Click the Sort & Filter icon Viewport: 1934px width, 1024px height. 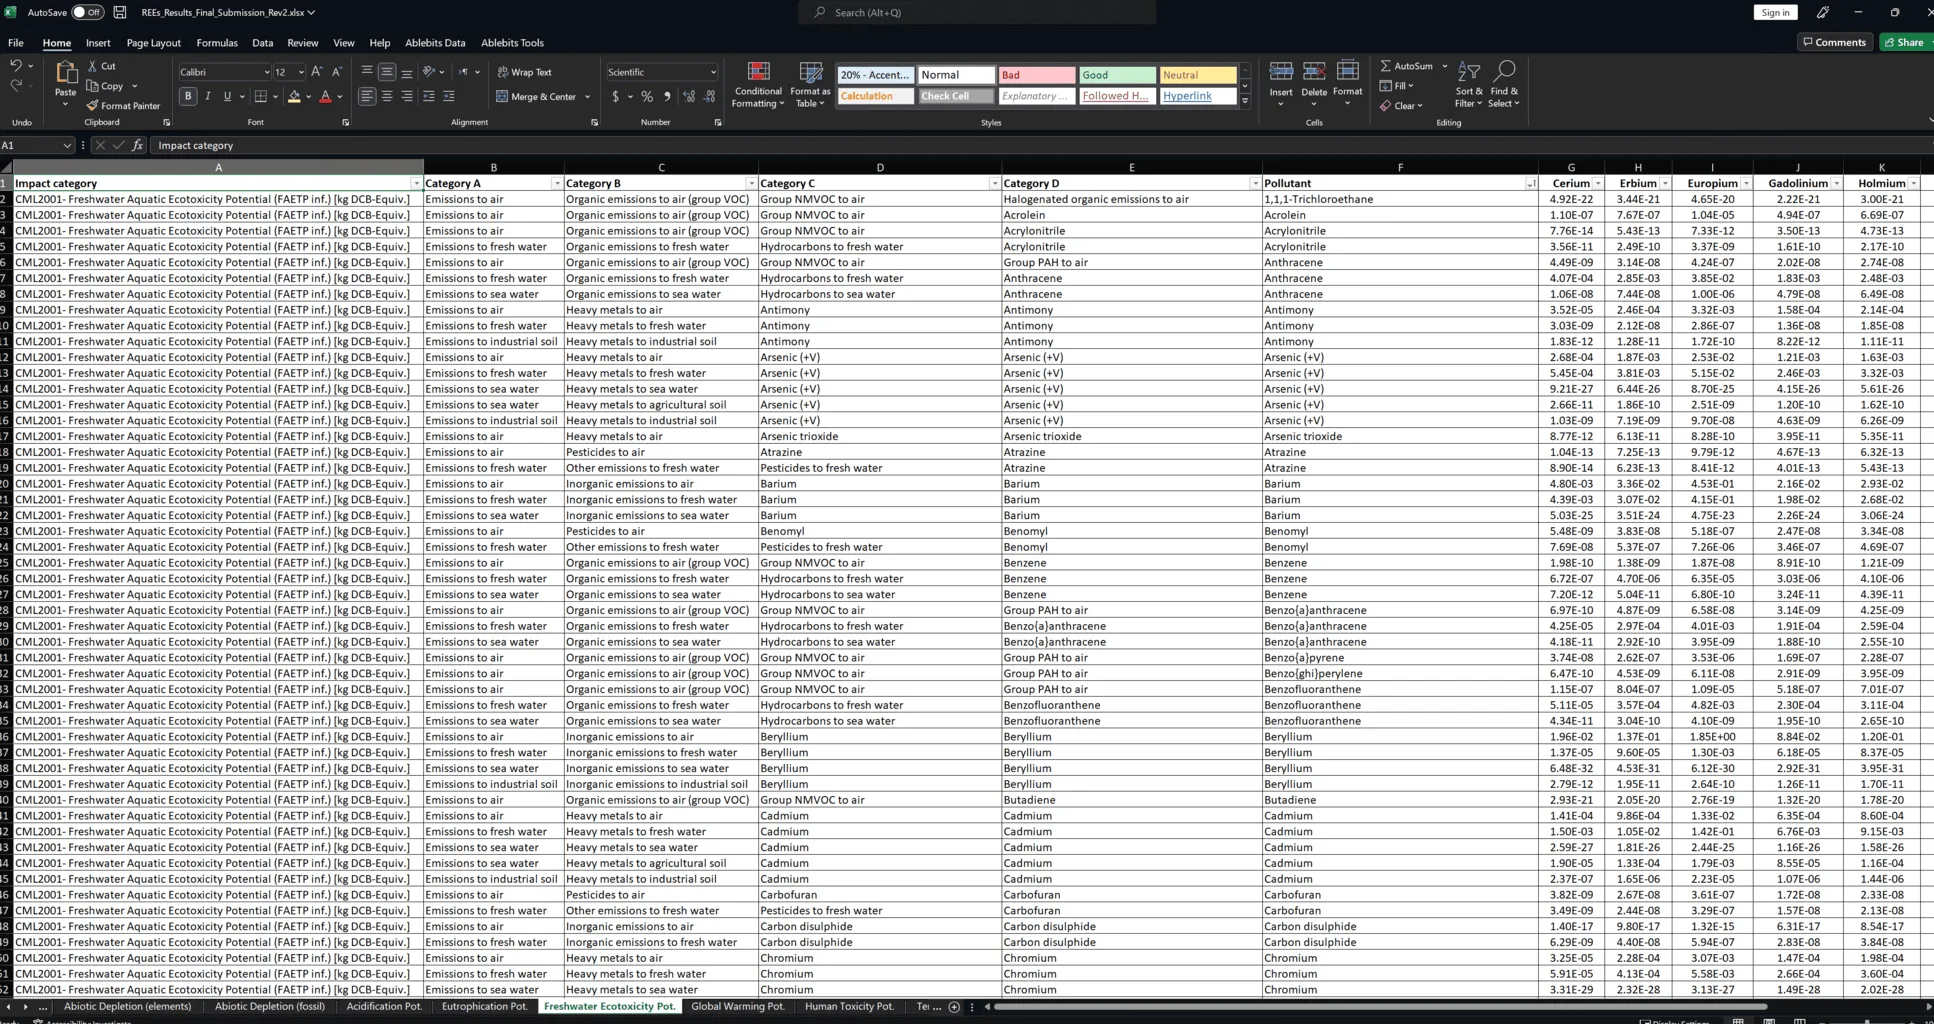(x=1468, y=85)
